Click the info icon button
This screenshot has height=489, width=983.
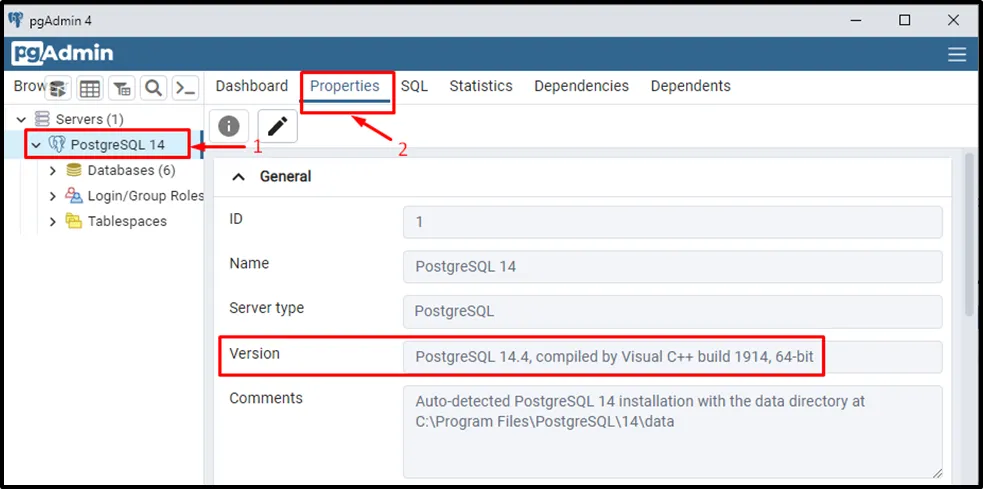click(229, 126)
